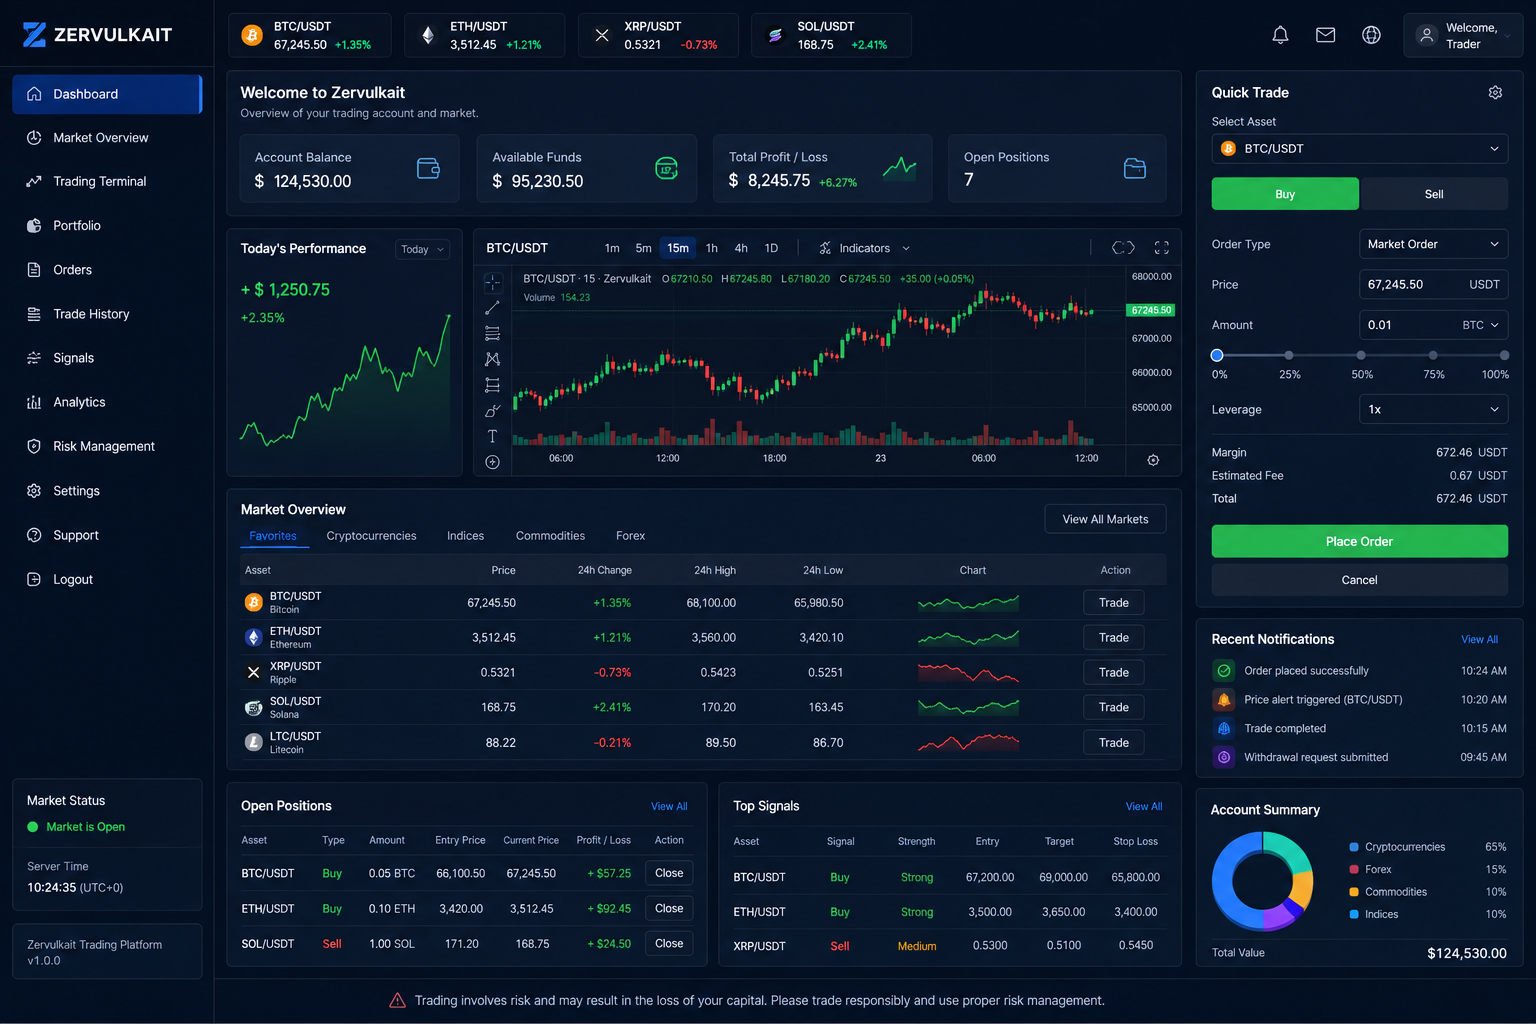Click the Place Order button
The height and width of the screenshot is (1024, 1536).
(1359, 541)
